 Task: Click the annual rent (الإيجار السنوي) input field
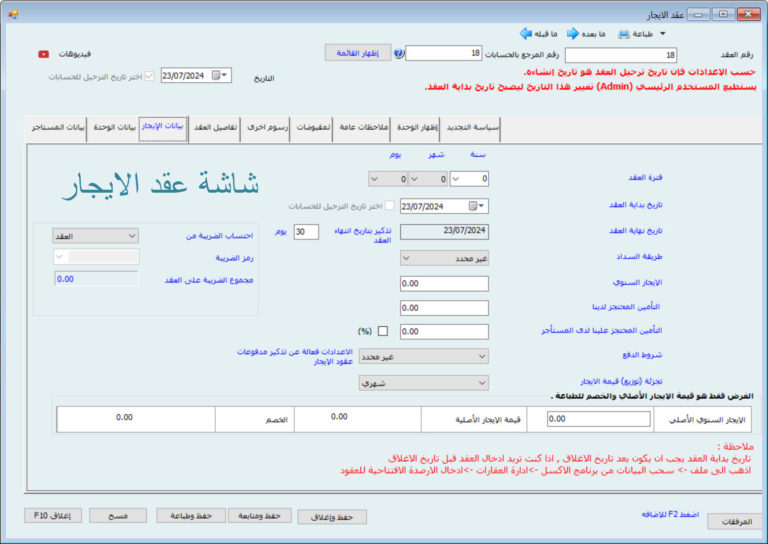(x=445, y=283)
